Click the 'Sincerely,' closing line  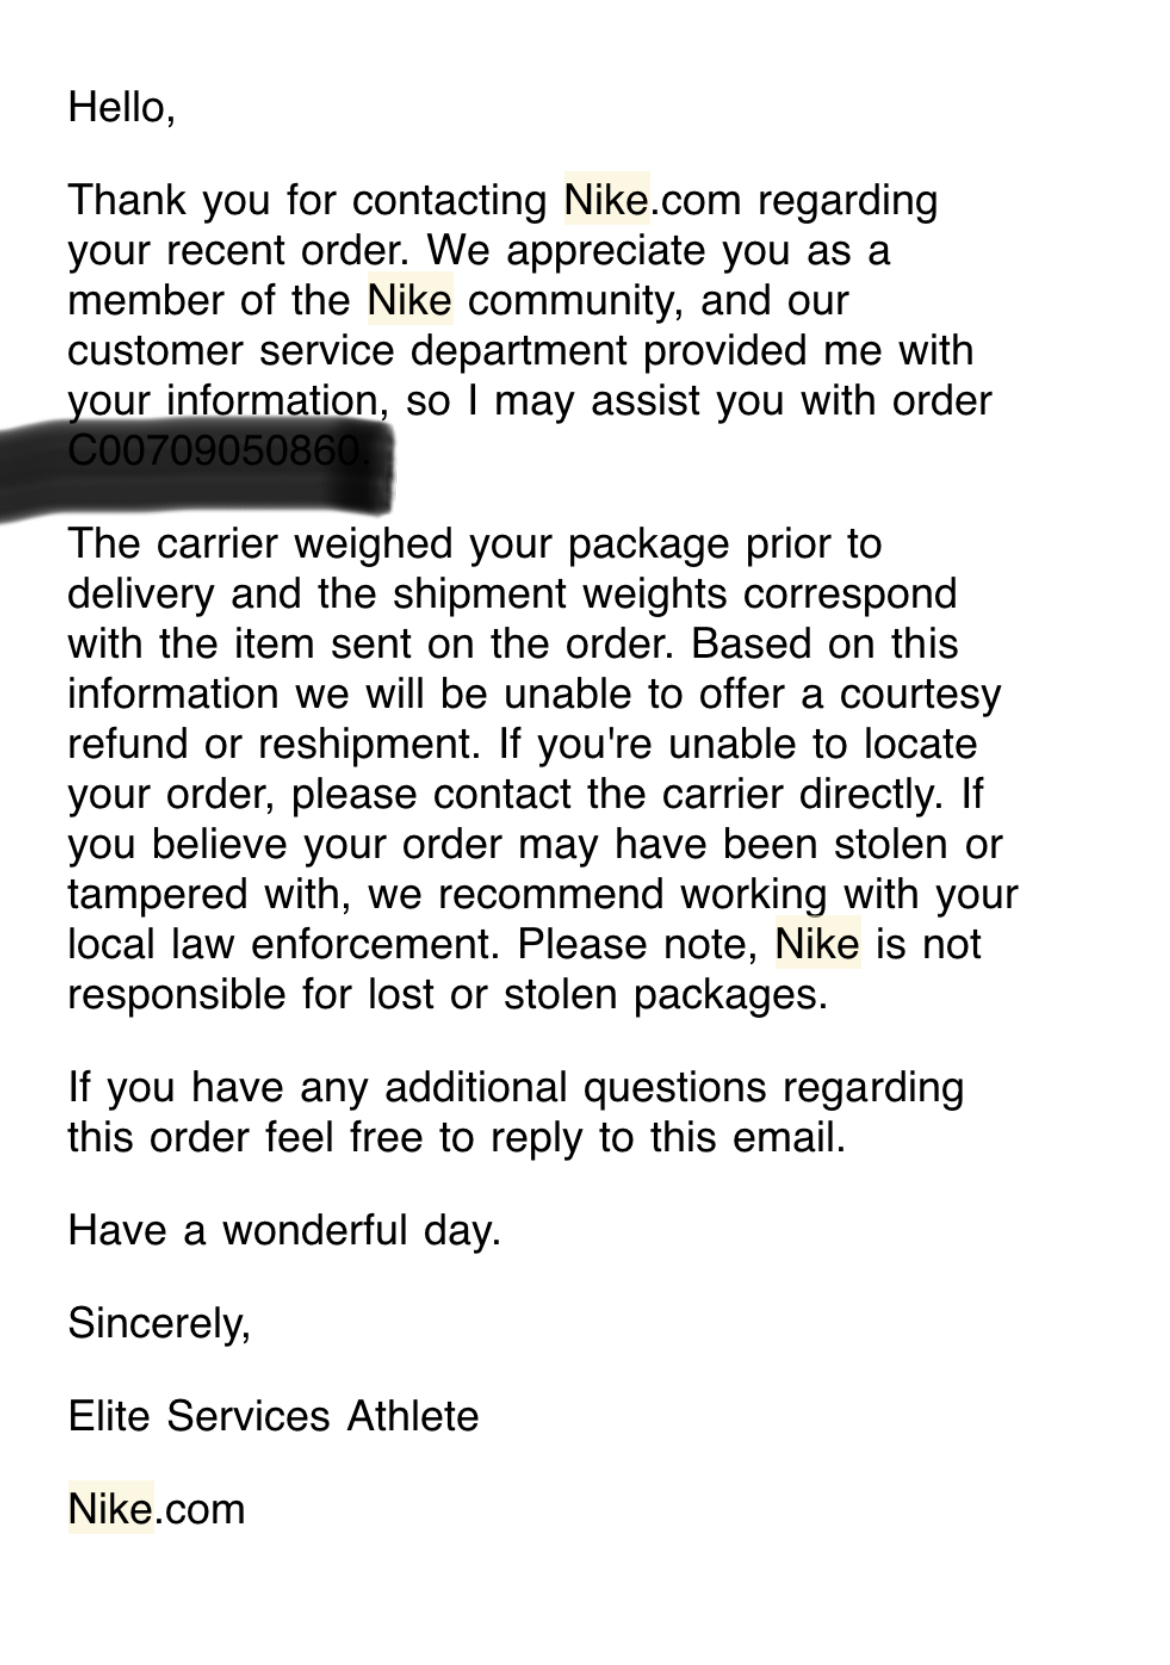[159, 1323]
